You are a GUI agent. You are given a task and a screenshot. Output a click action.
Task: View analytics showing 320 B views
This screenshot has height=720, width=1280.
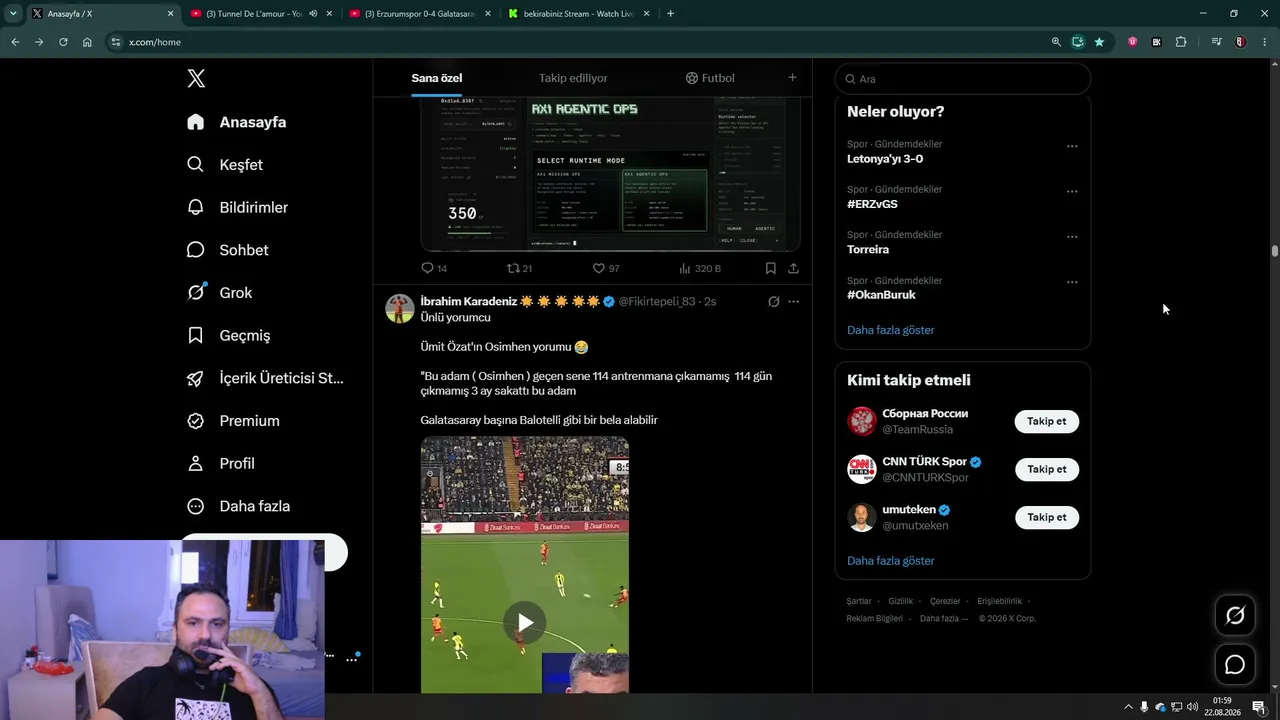click(700, 268)
